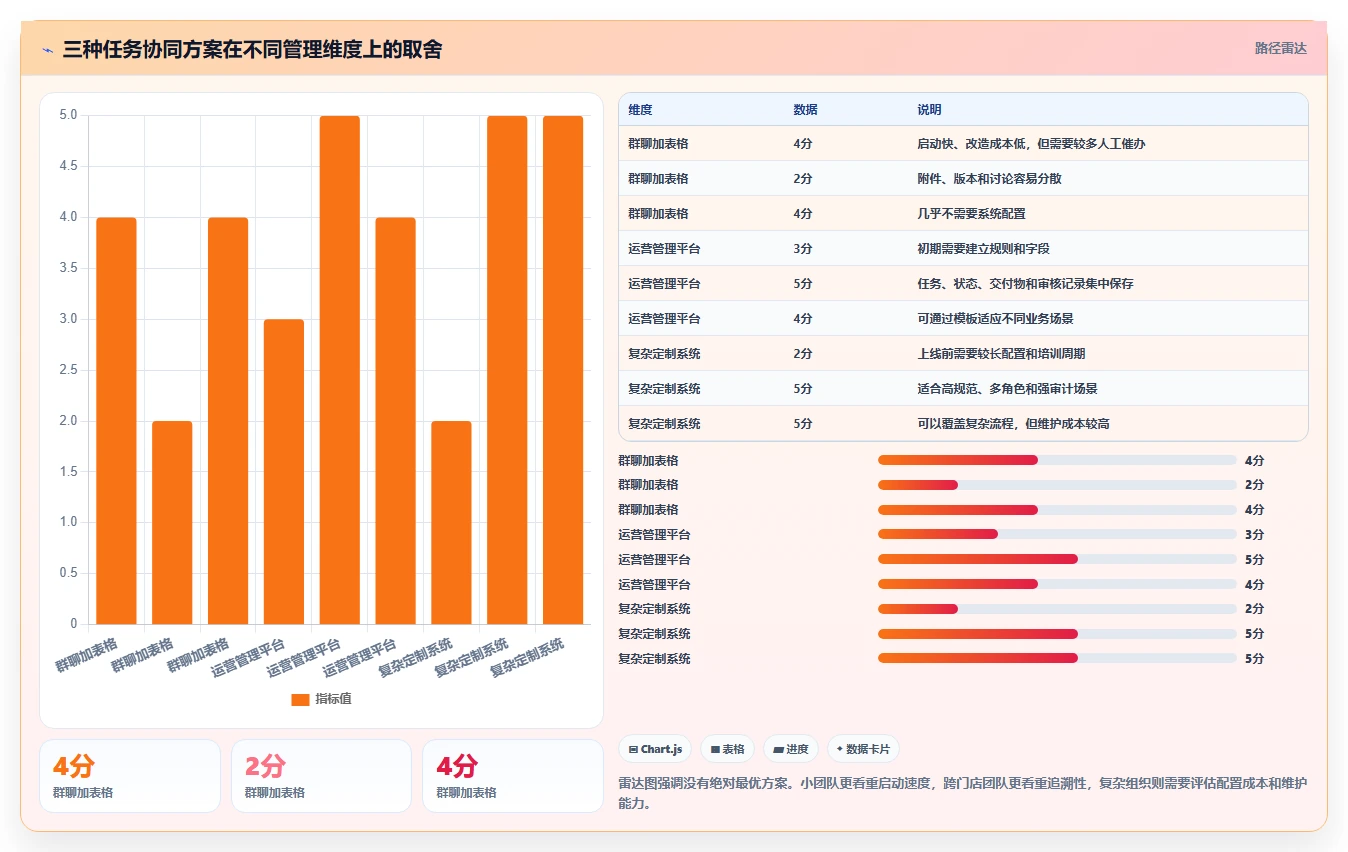Click chart bar for 运营管理平台 at 4.0
Viewport: 1348px width, 852px height.
click(395, 421)
